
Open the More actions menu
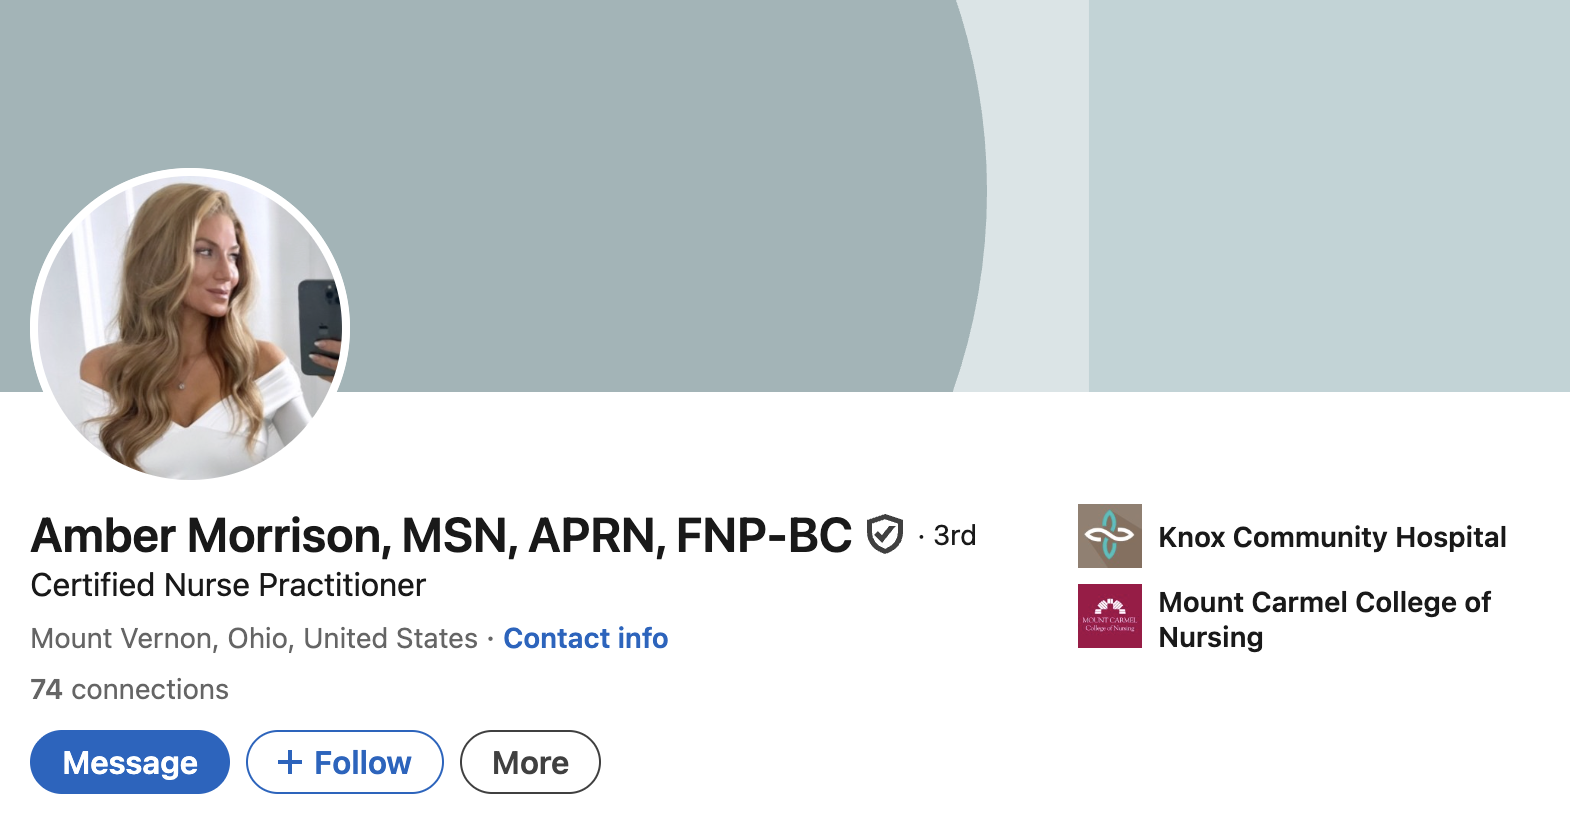pyautogui.click(x=530, y=763)
